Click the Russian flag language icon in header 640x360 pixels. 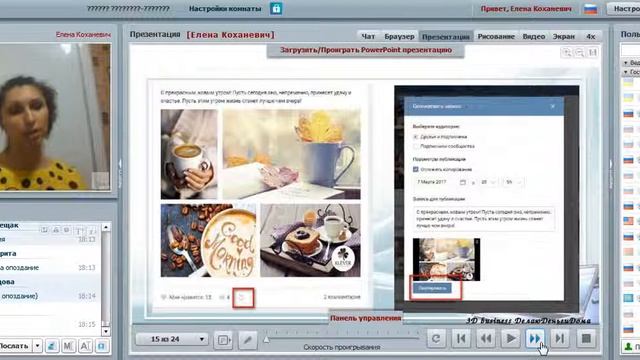pyautogui.click(x=590, y=9)
